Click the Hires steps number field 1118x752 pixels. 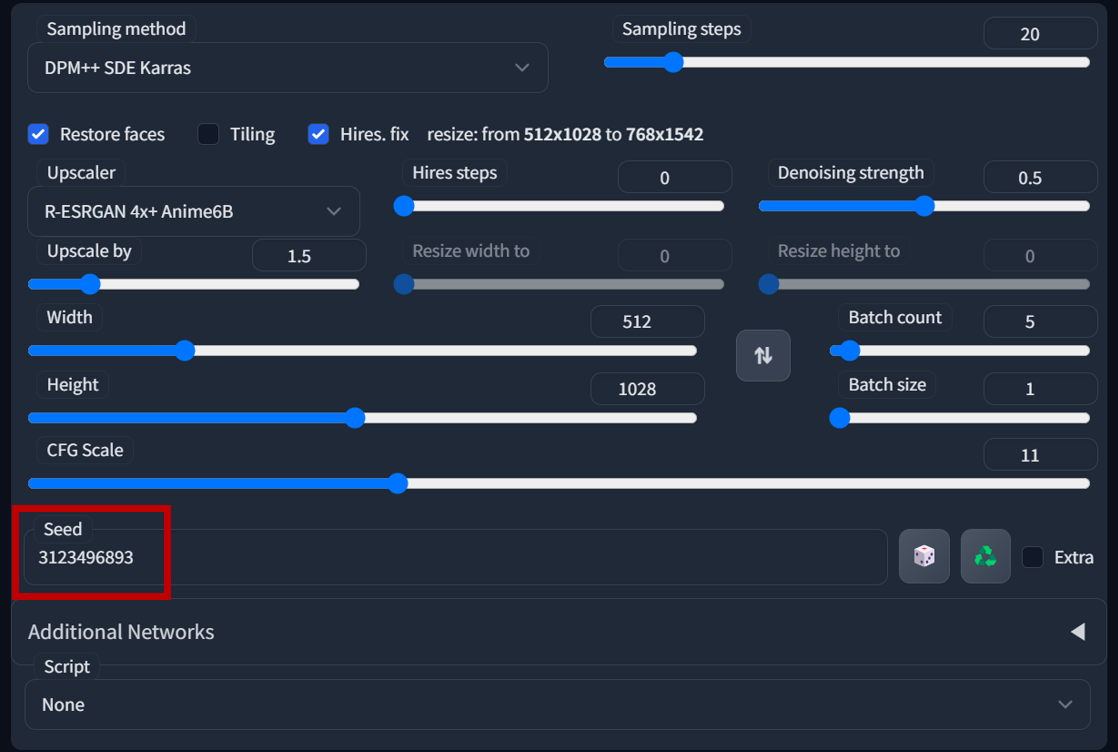[x=675, y=177]
